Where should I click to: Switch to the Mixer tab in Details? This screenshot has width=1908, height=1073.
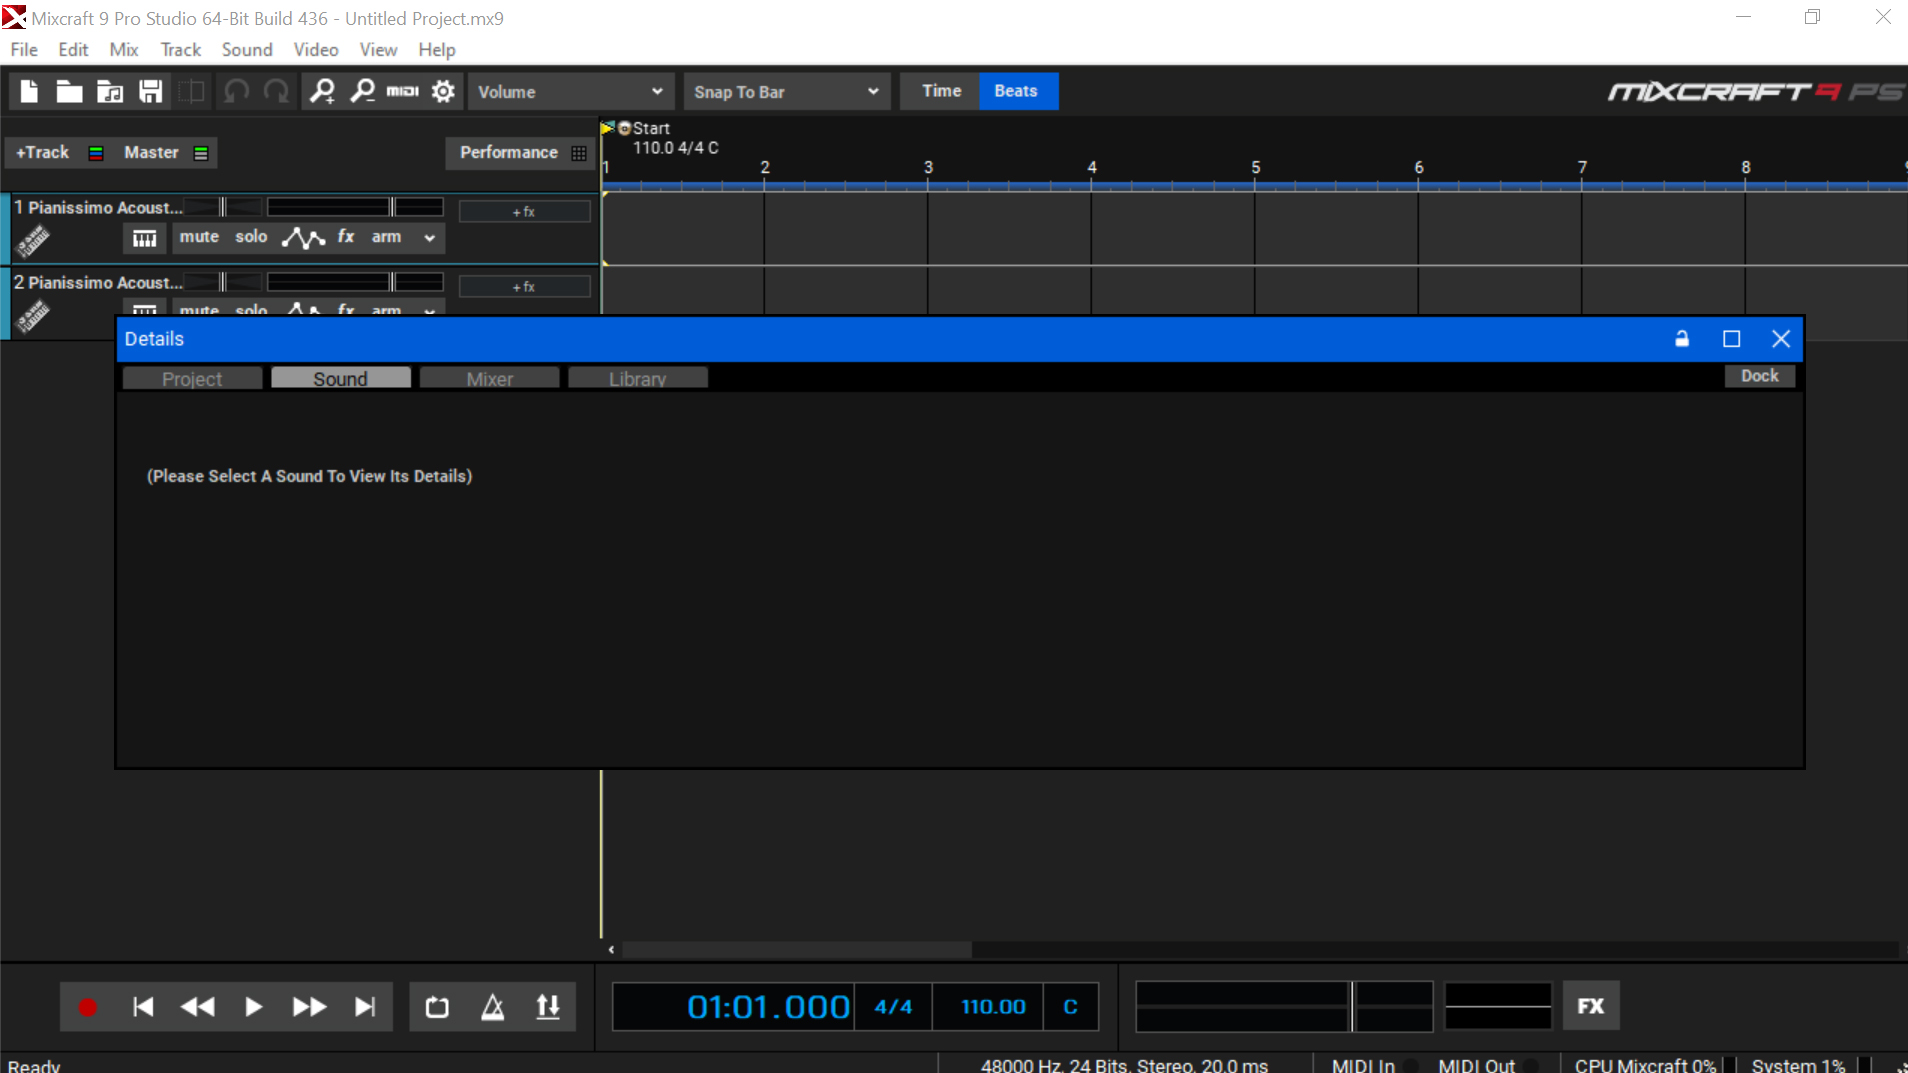[x=490, y=378]
